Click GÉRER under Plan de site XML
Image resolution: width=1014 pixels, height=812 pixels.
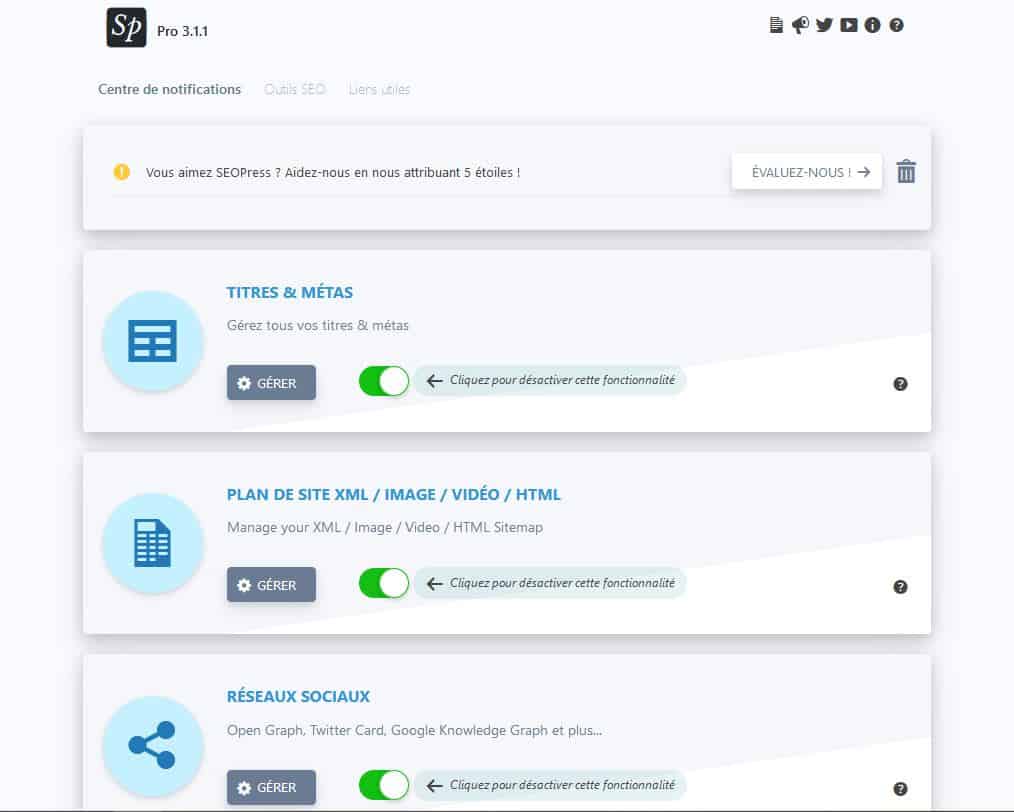(272, 584)
